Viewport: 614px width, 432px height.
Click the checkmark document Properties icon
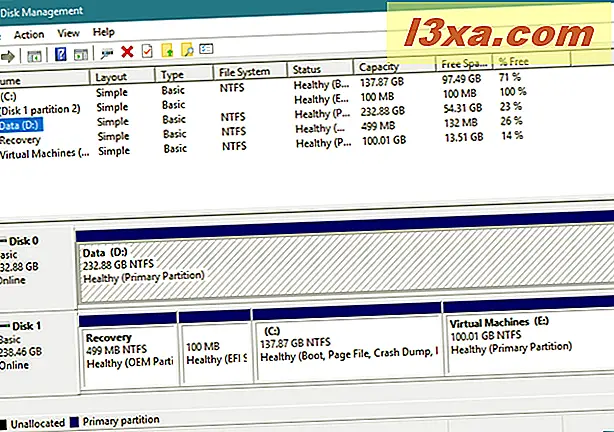[x=147, y=51]
